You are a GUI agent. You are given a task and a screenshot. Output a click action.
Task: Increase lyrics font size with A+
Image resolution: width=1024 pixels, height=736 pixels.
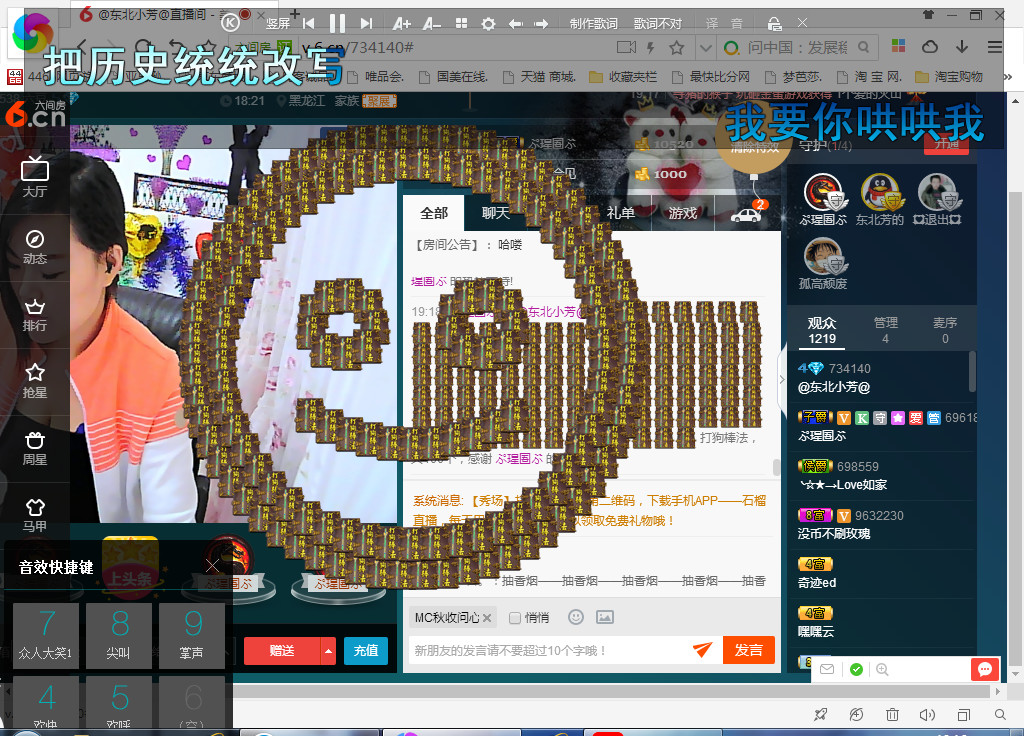point(401,24)
